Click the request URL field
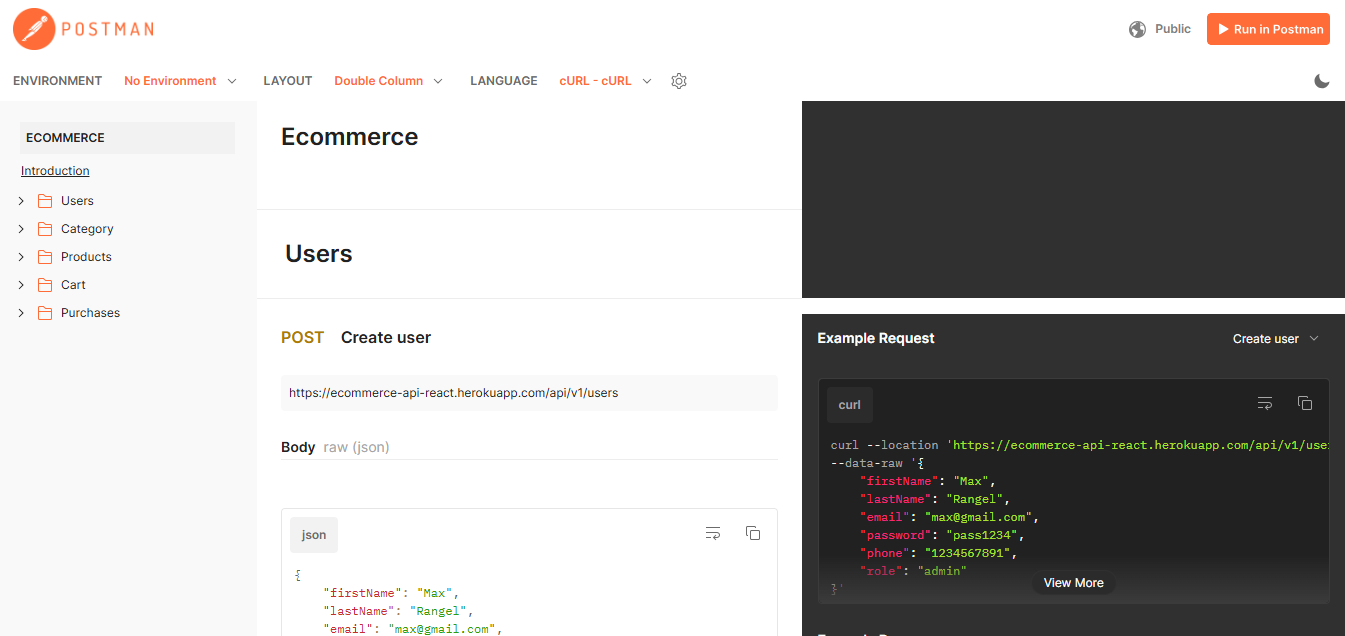 (529, 393)
